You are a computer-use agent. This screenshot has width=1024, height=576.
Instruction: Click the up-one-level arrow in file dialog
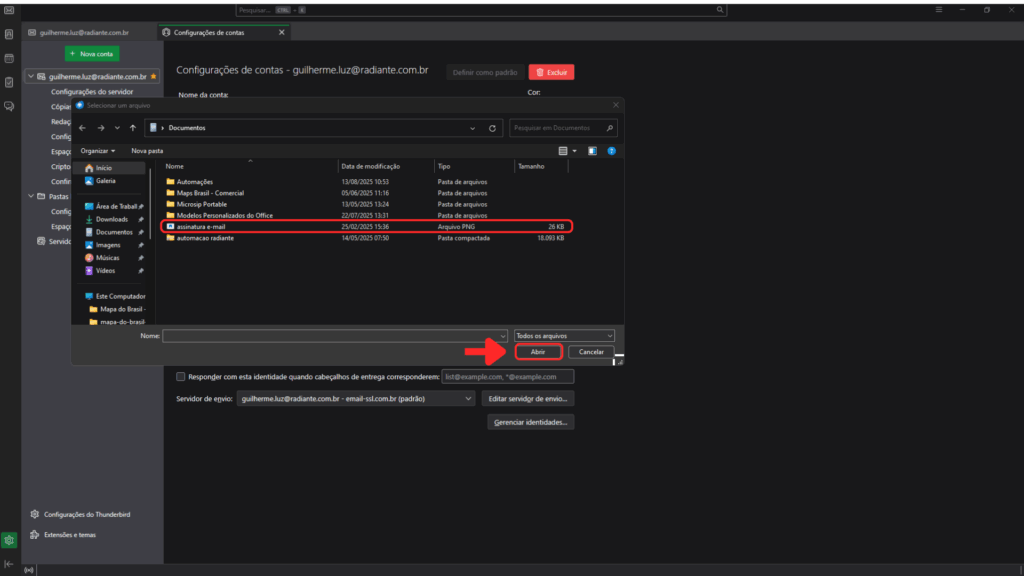click(x=132, y=128)
